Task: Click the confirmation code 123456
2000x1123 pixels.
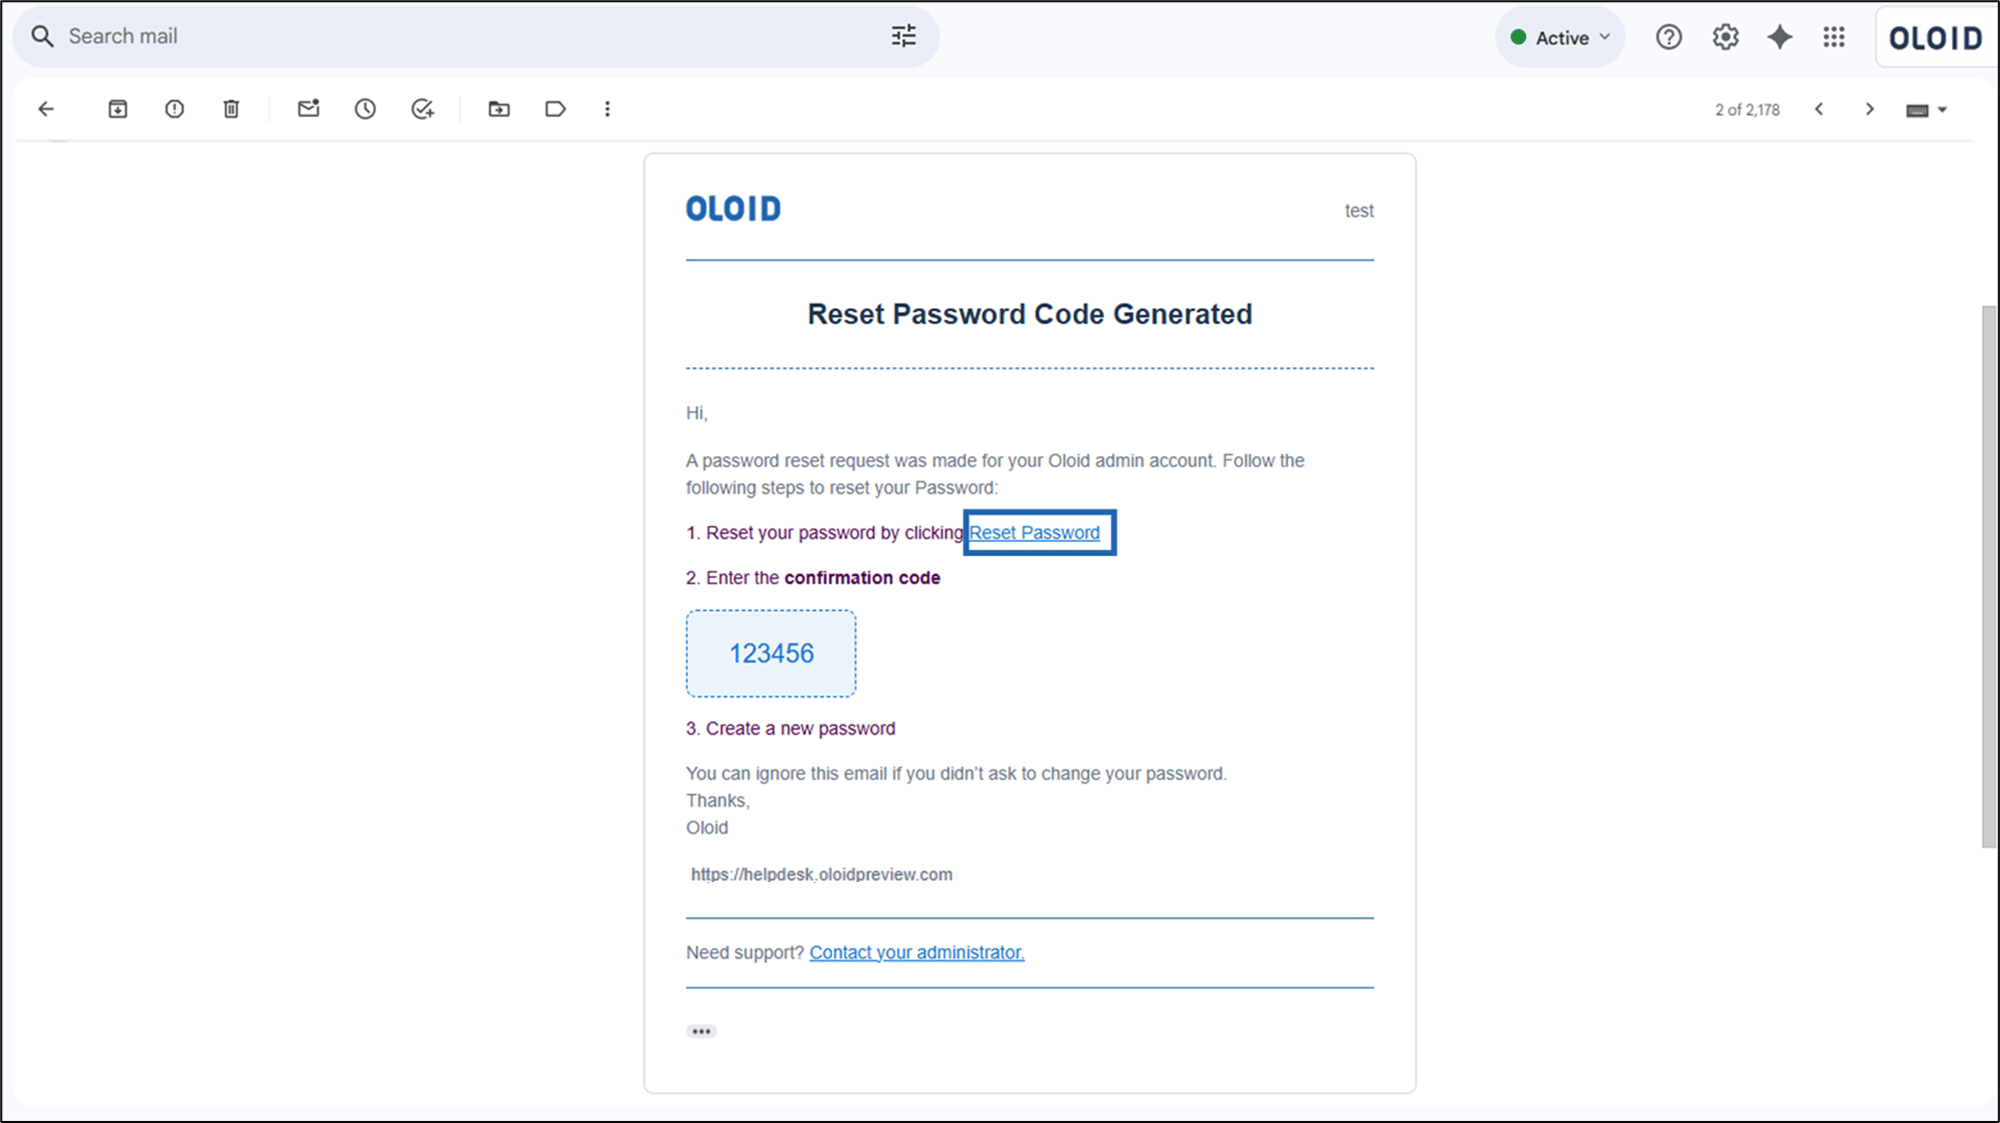Action: pos(771,653)
